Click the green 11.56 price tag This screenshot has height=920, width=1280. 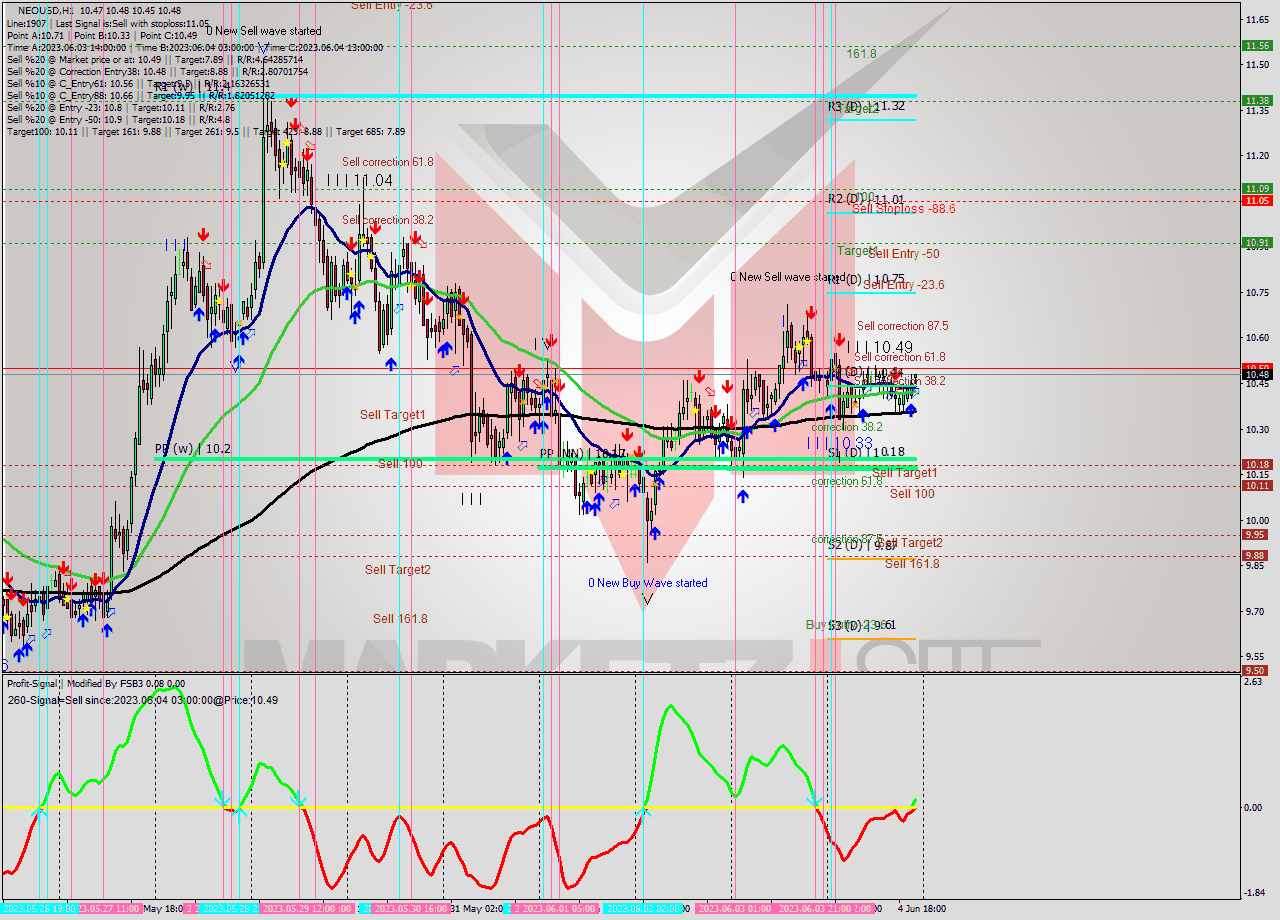[1257, 45]
